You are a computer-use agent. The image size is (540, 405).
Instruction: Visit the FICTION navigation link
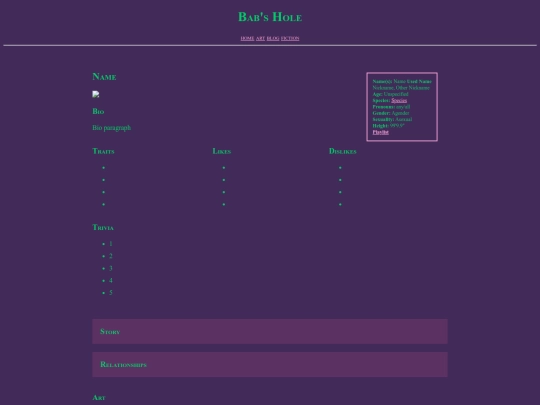290,38
